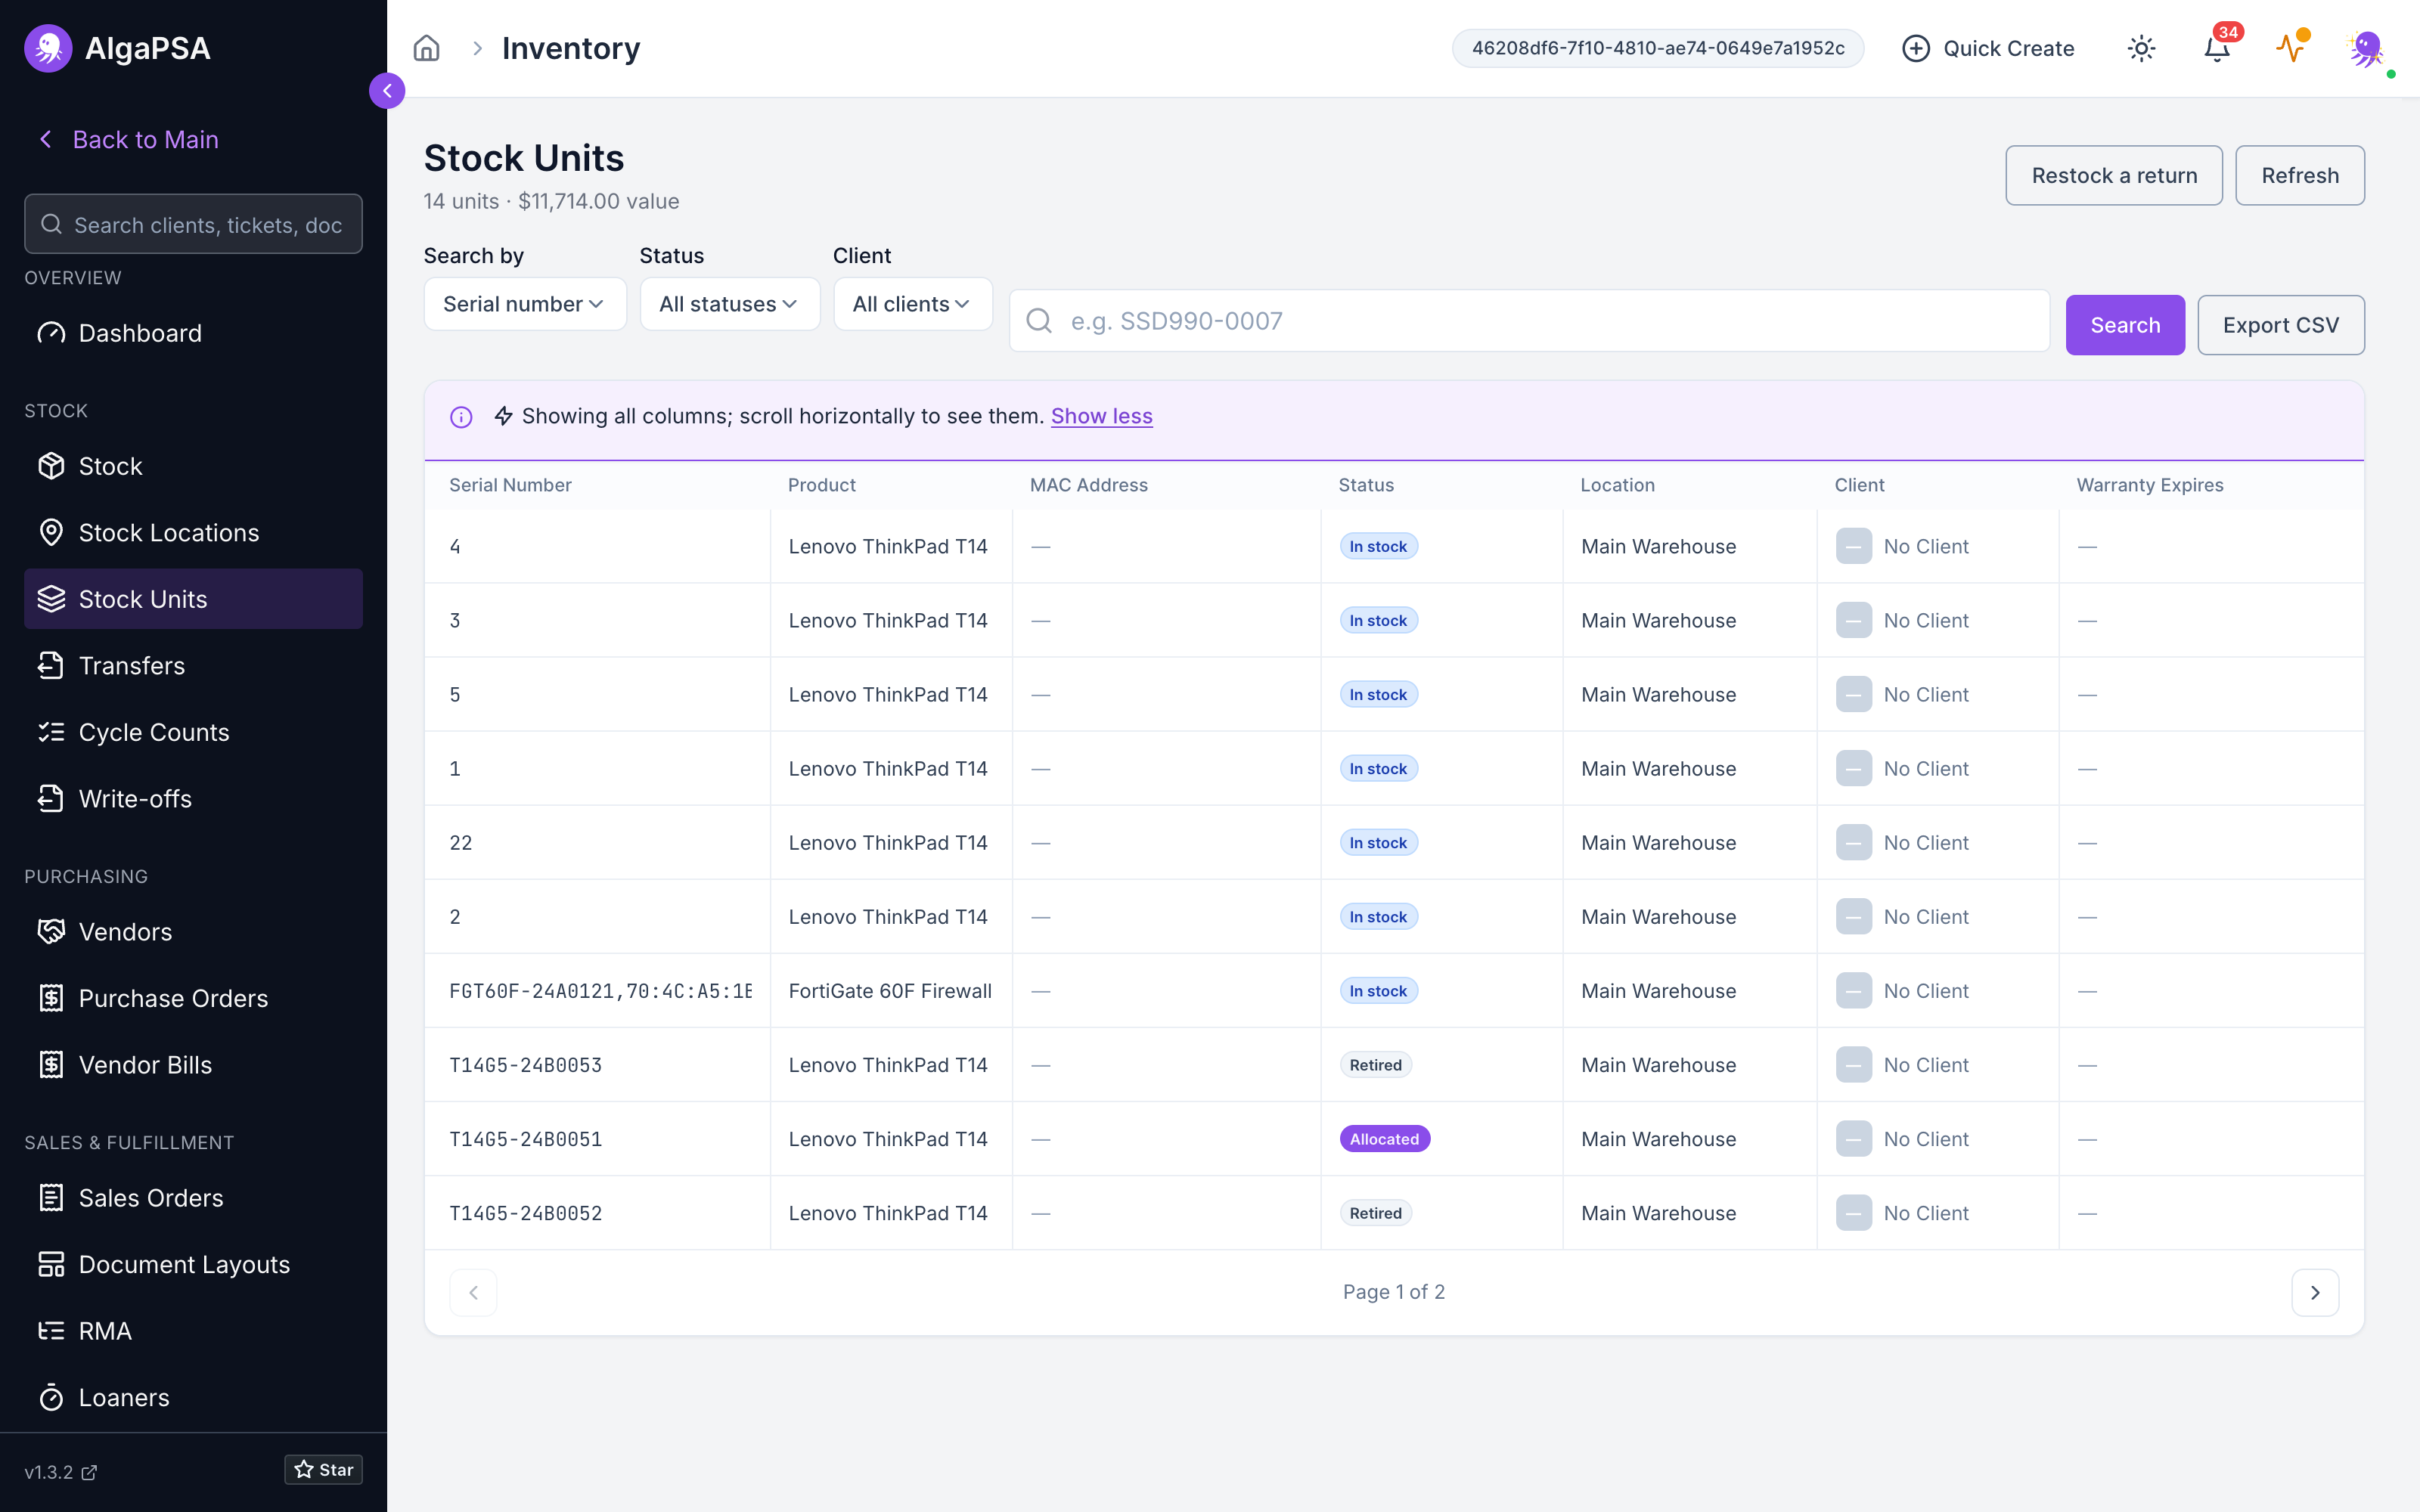Go to Sales Orders

point(193,1198)
